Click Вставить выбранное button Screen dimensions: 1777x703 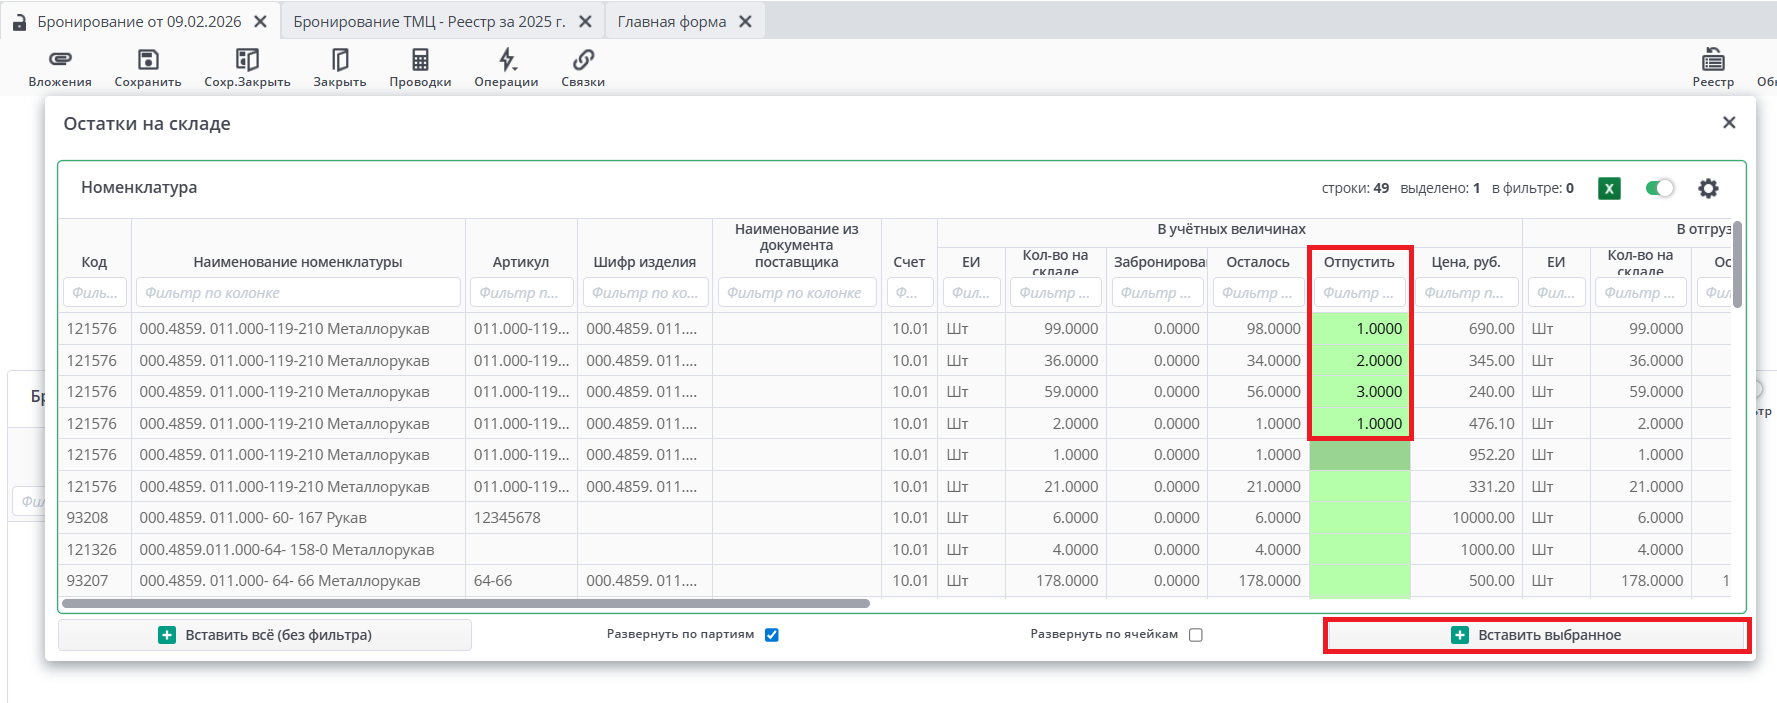(1536, 635)
